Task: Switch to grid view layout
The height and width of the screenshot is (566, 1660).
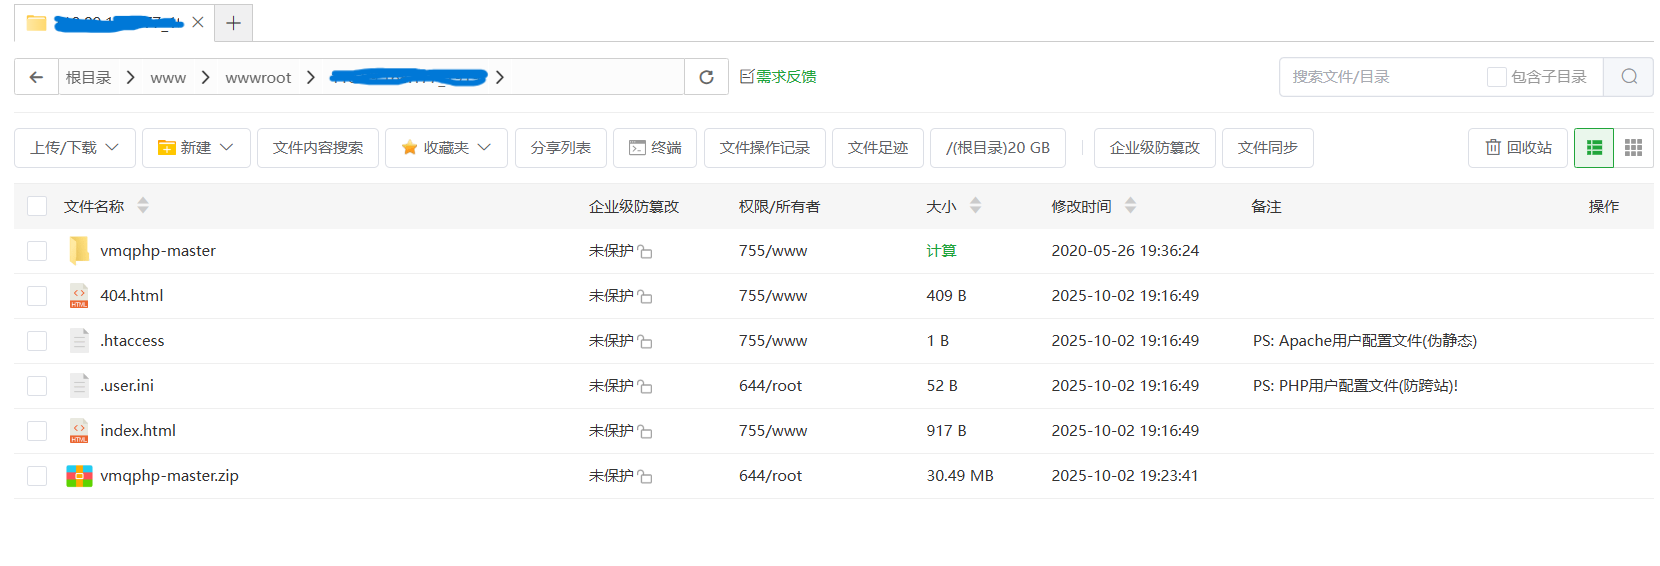Action: [x=1633, y=148]
